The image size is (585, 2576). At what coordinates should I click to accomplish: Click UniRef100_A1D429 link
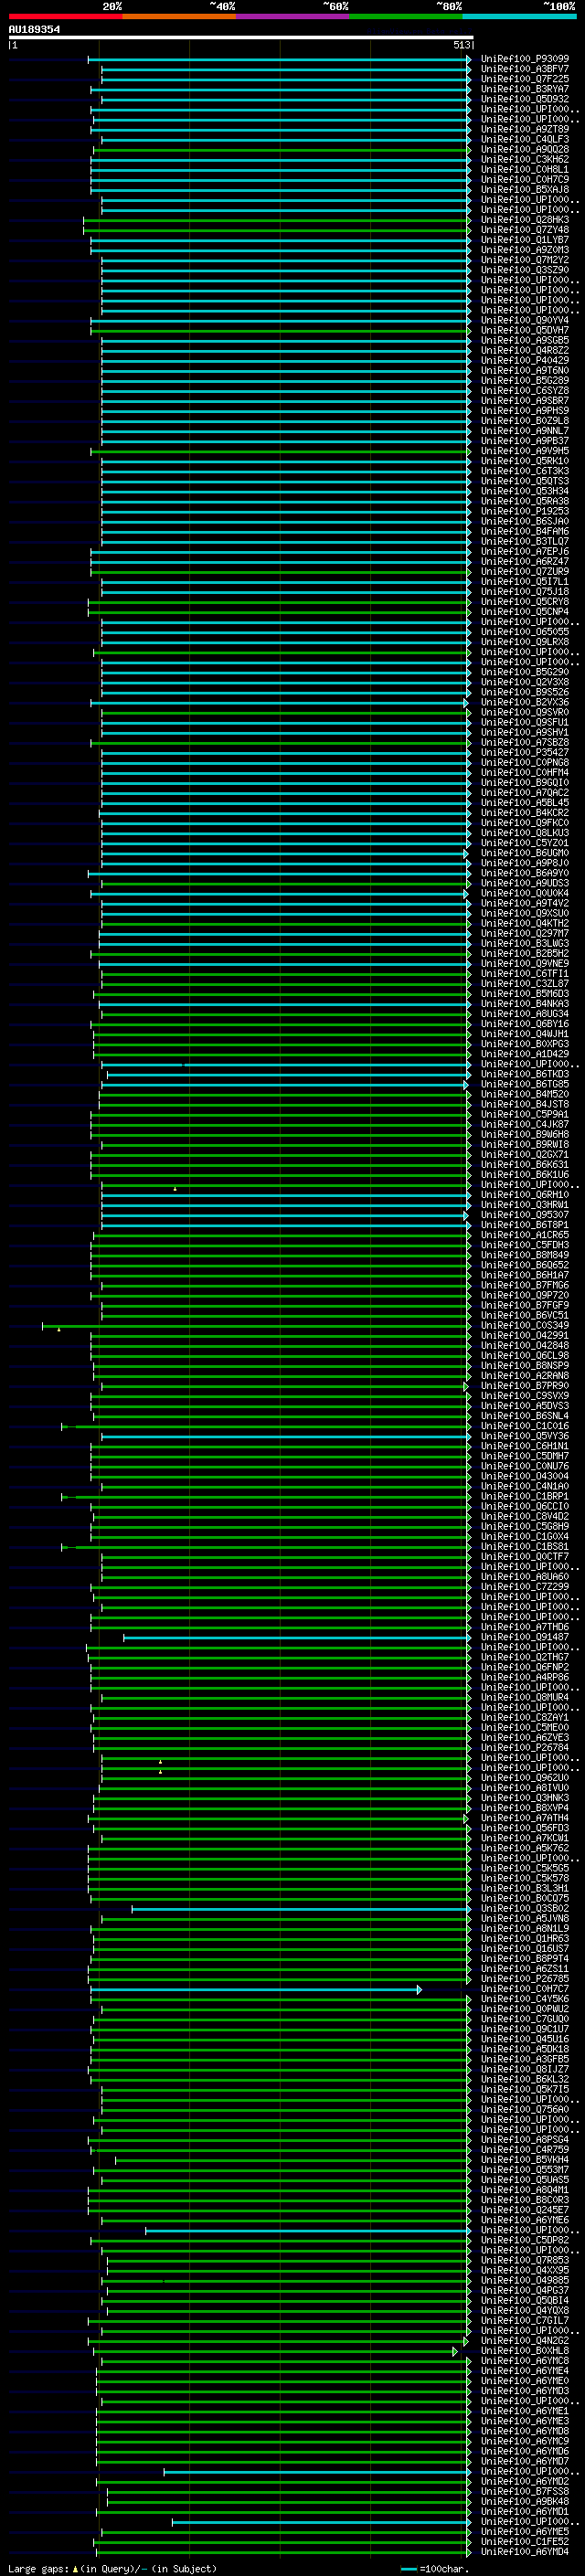(525, 1054)
